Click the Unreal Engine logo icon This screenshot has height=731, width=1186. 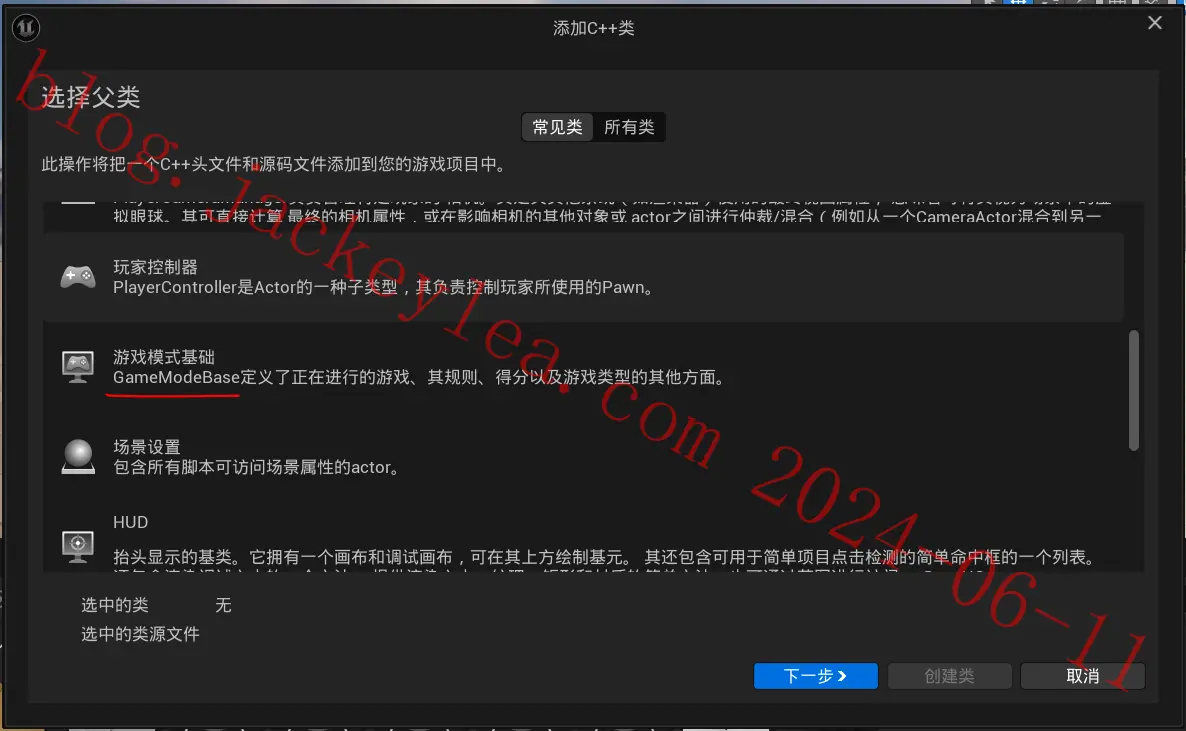[26, 28]
